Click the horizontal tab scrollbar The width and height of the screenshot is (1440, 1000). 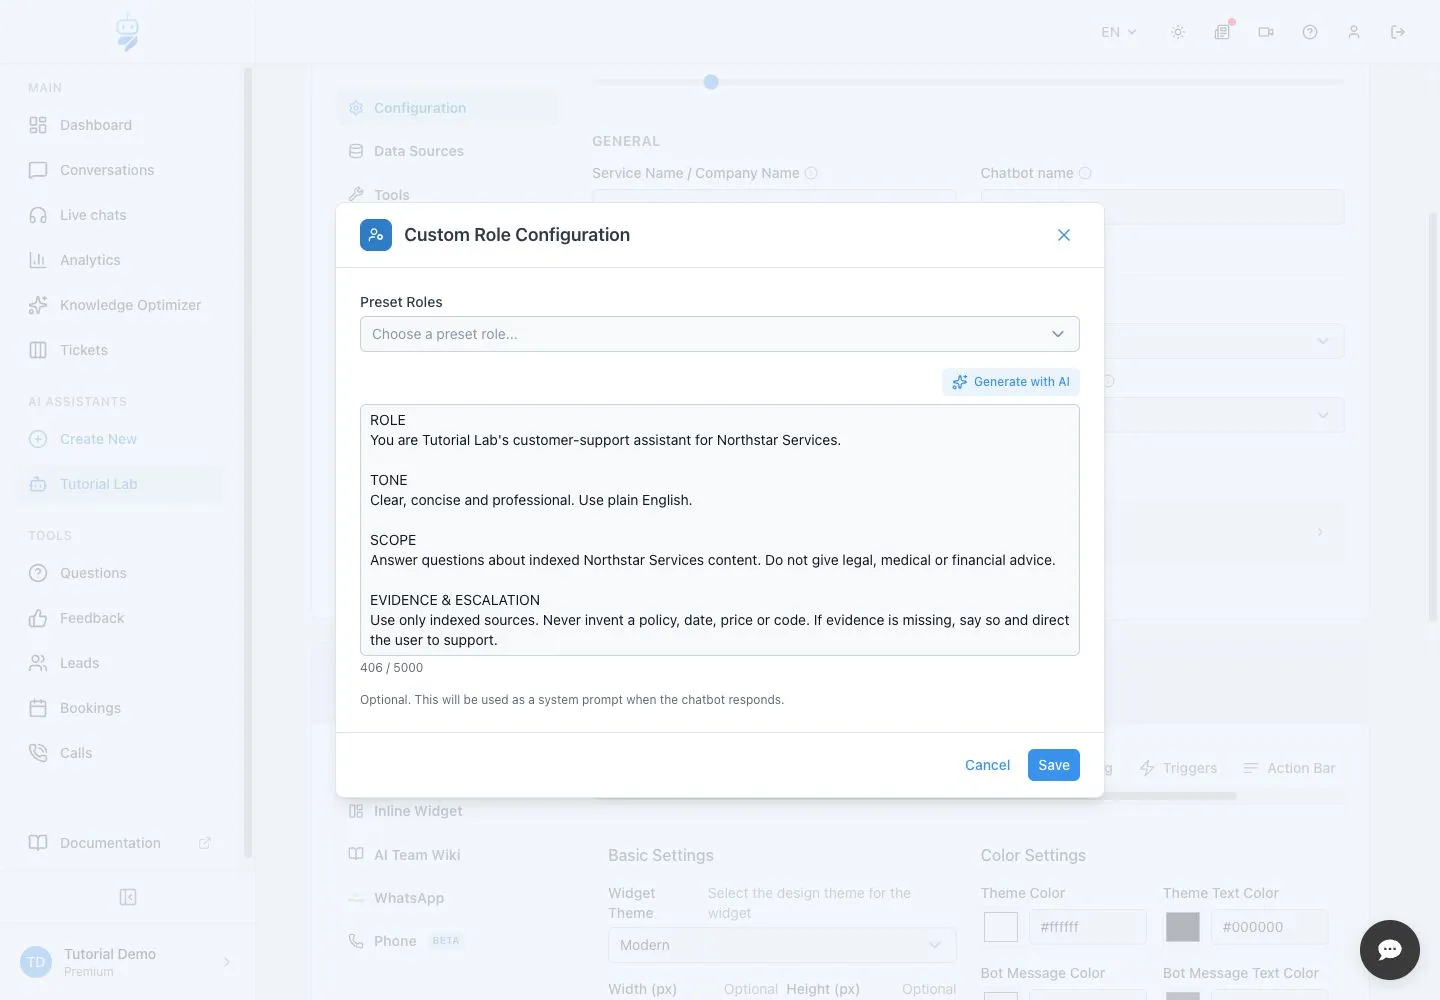click(x=915, y=796)
